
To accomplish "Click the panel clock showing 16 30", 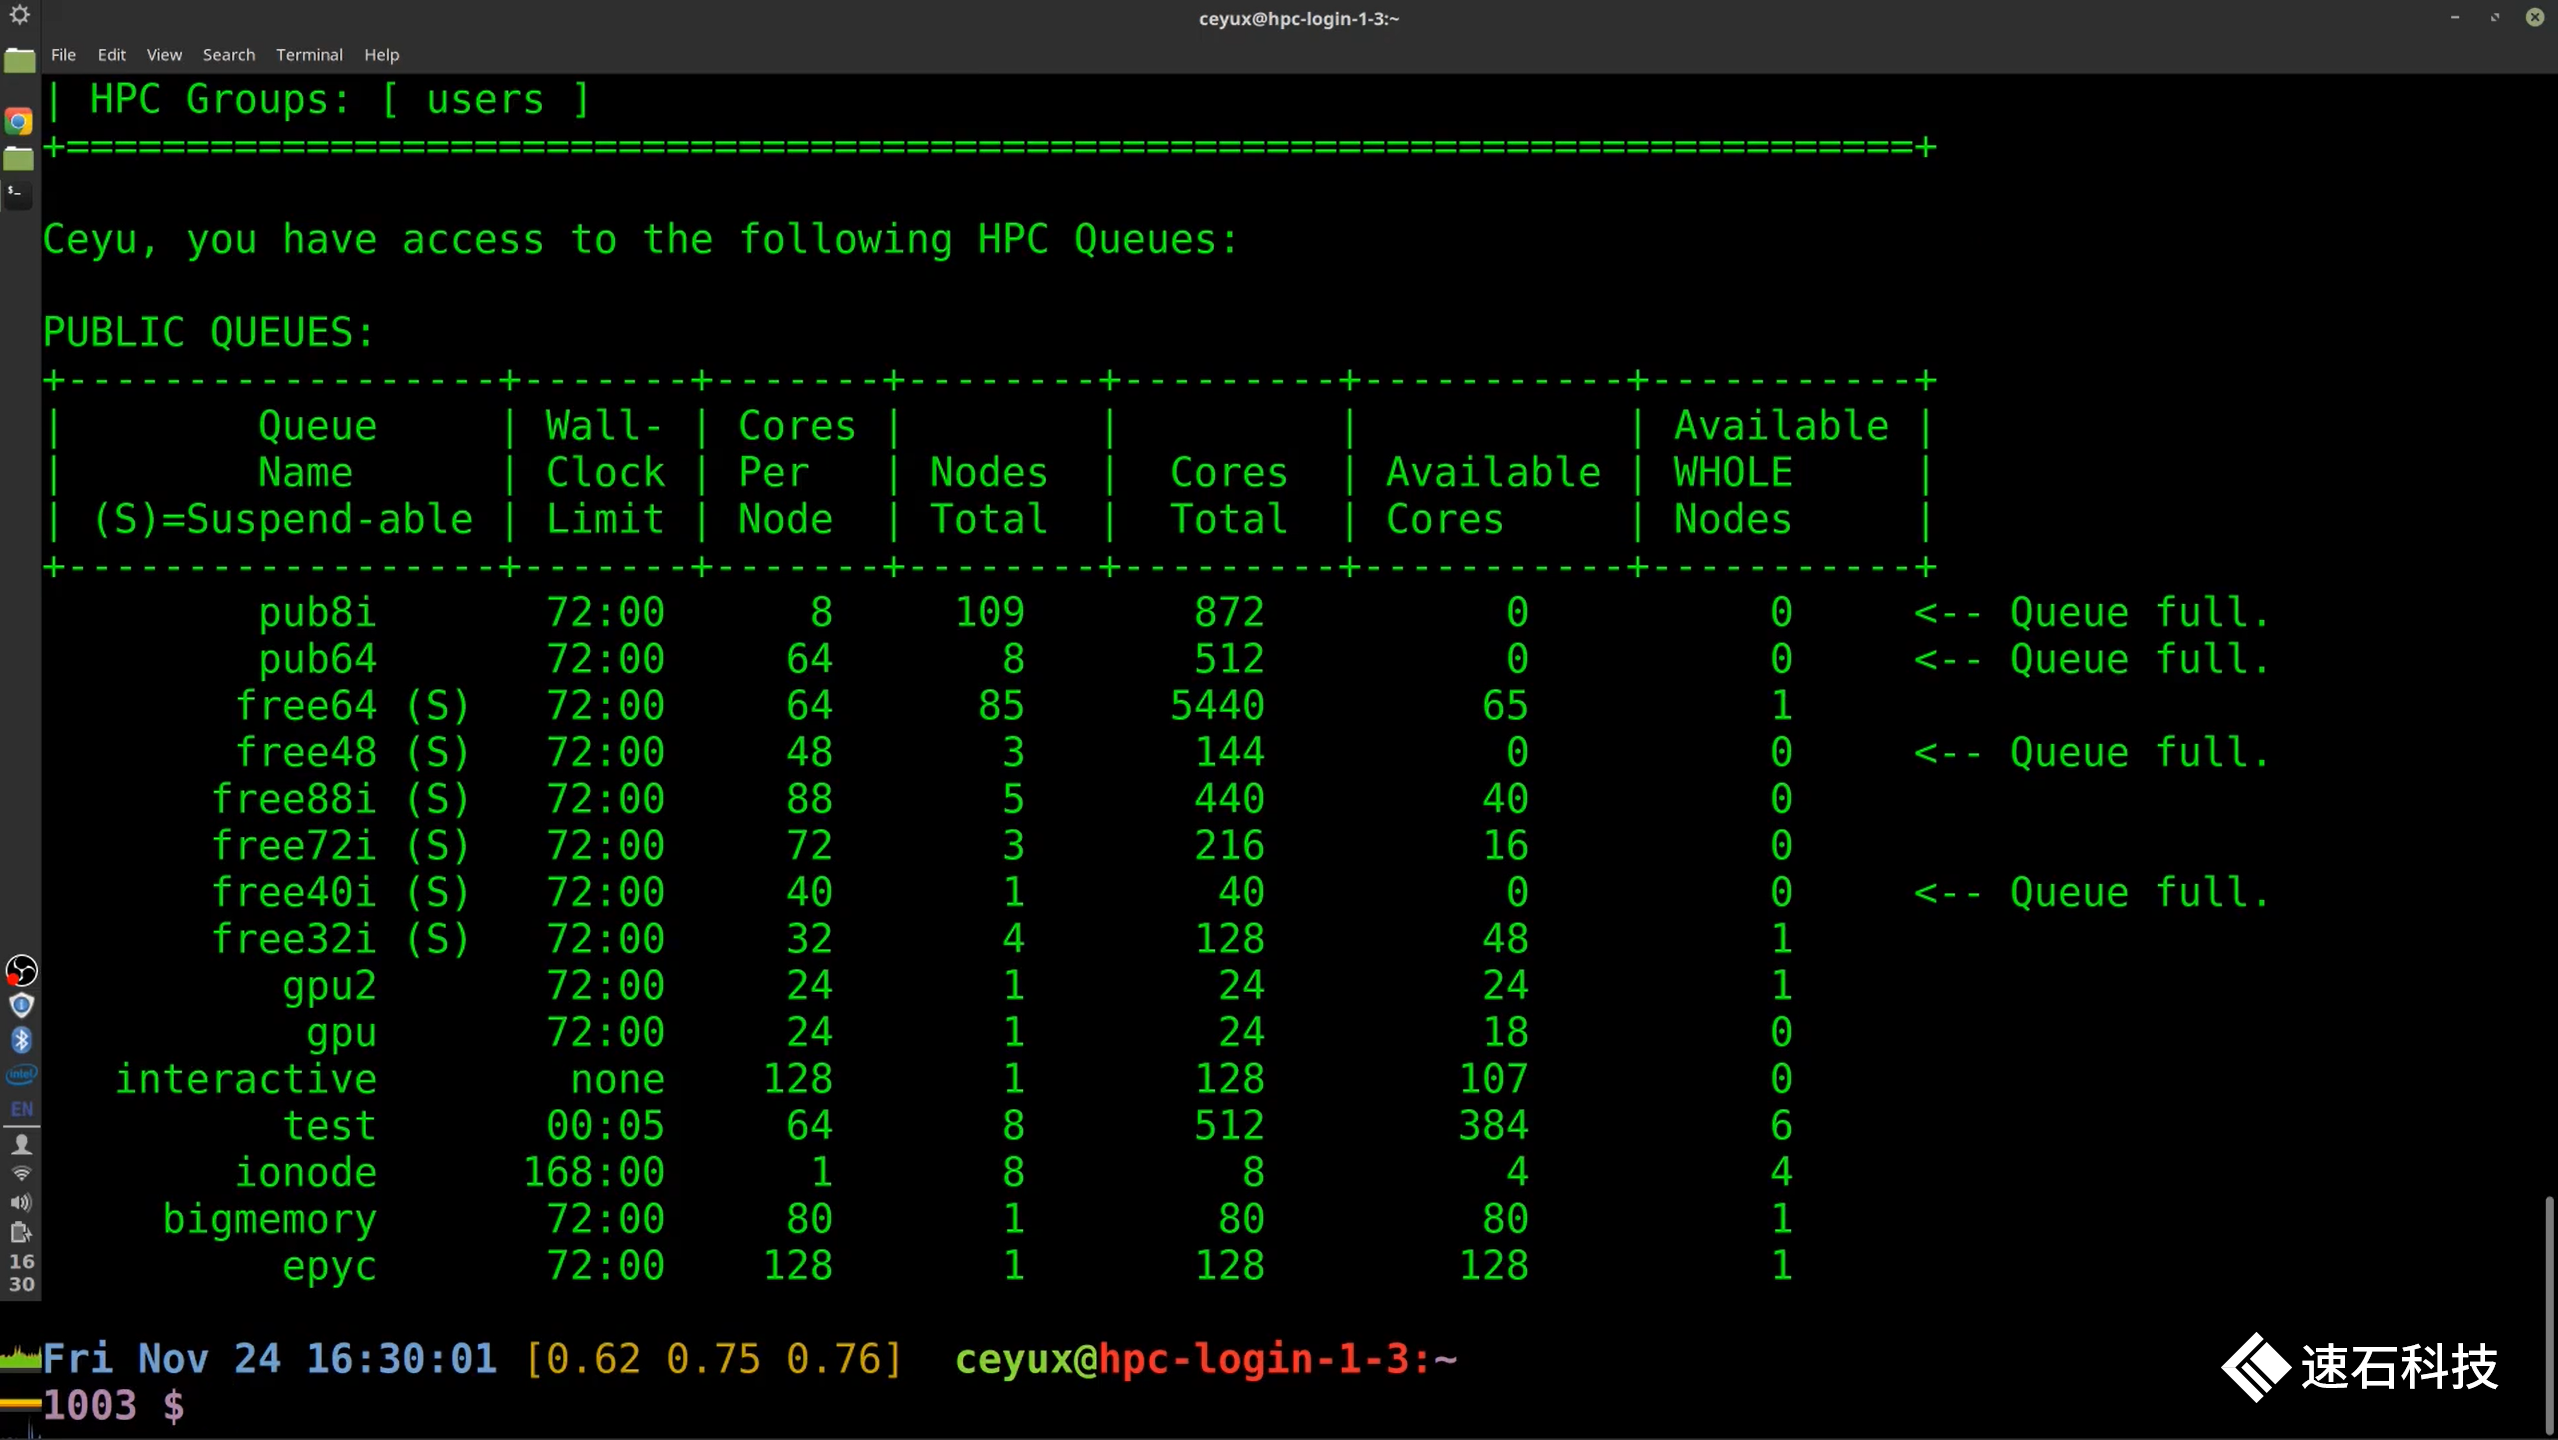I will point(21,1273).
